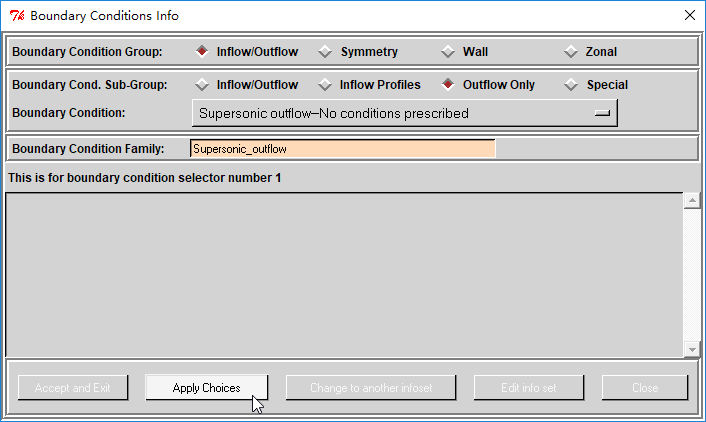Click 'This is for boundary condition selector number 1' text

tap(145, 178)
